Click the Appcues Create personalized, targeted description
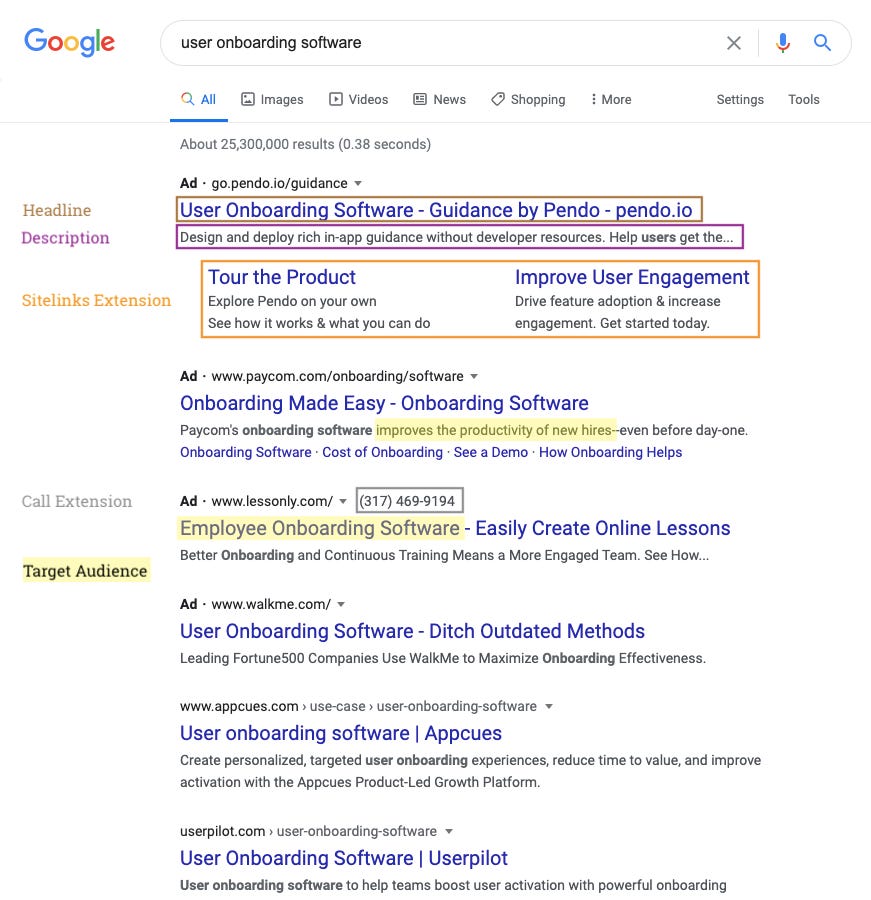 [470, 771]
